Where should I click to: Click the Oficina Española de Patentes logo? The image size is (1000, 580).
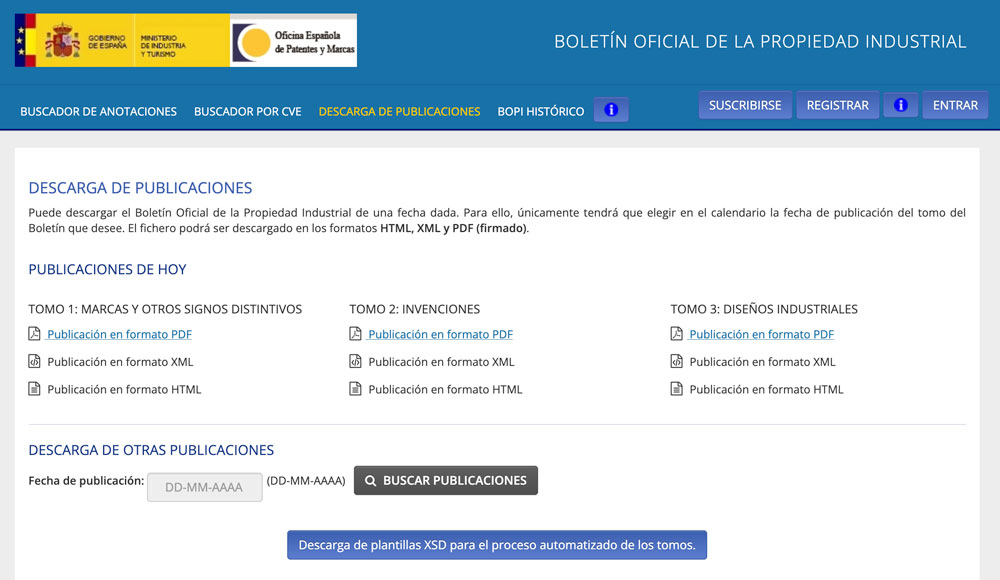(293, 40)
